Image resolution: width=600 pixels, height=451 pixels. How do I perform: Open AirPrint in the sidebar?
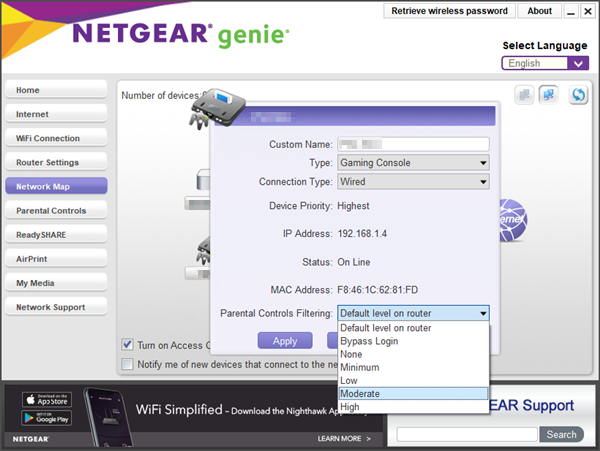(x=56, y=259)
